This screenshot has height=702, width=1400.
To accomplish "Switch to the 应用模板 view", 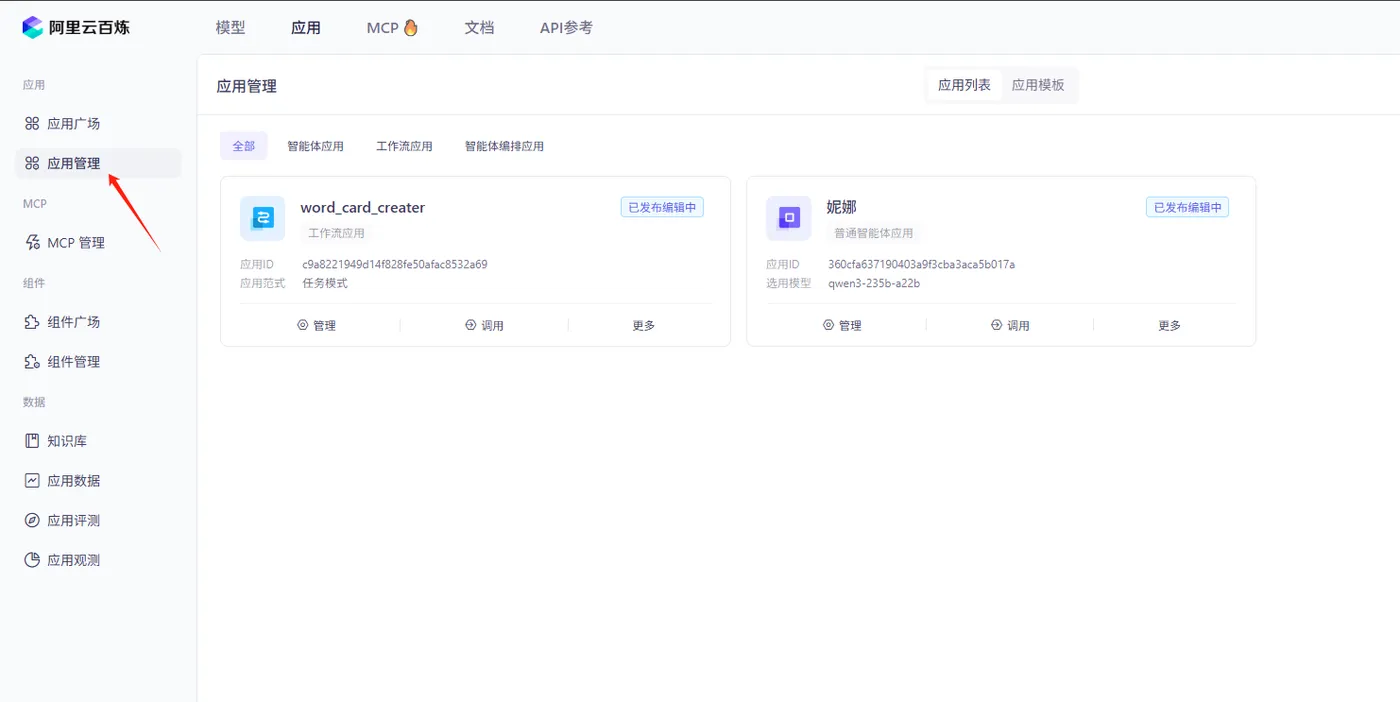I will pyautogui.click(x=1038, y=85).
